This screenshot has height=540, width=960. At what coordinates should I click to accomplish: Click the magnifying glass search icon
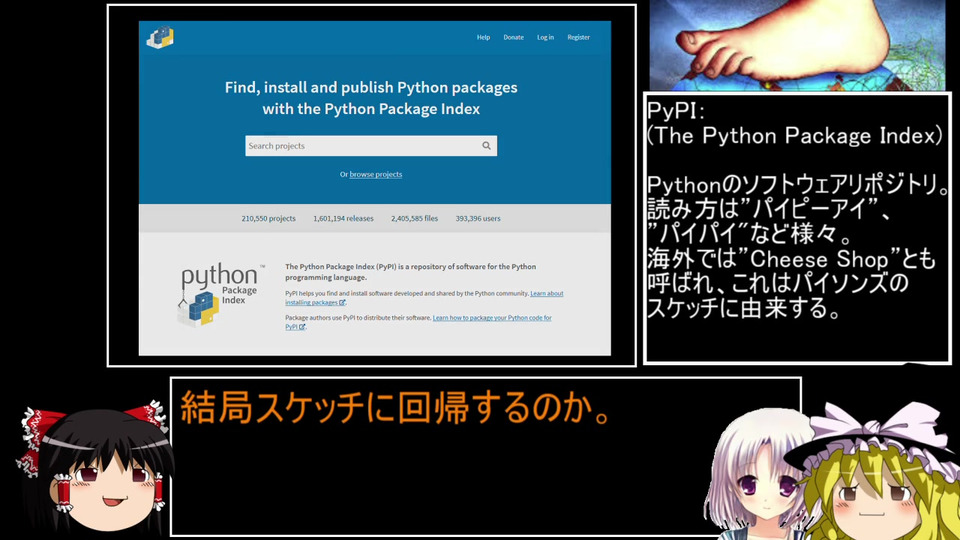pyautogui.click(x=486, y=146)
